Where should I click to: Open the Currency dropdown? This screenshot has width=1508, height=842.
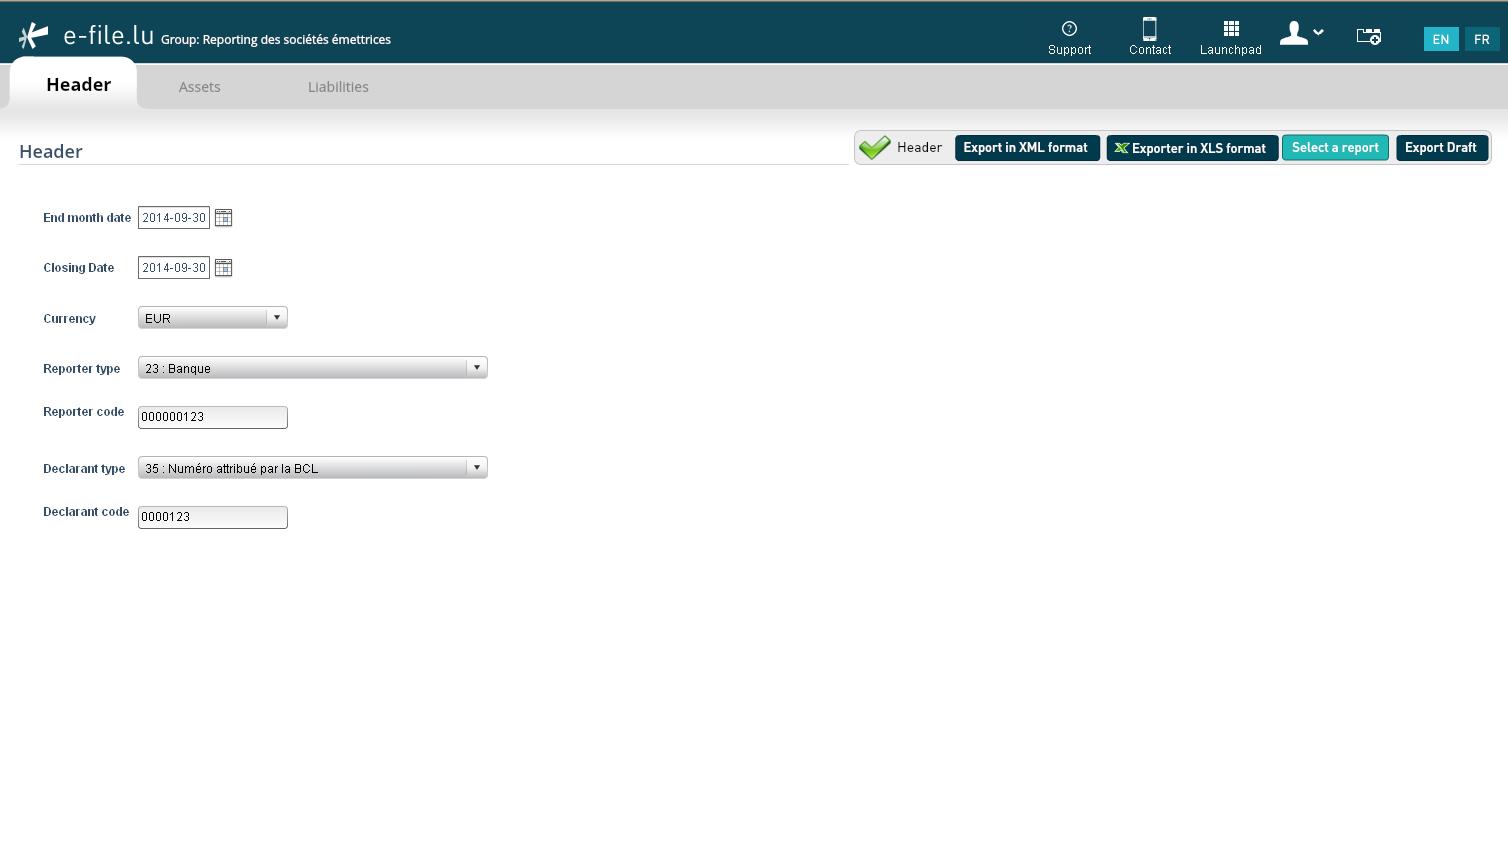(213, 318)
